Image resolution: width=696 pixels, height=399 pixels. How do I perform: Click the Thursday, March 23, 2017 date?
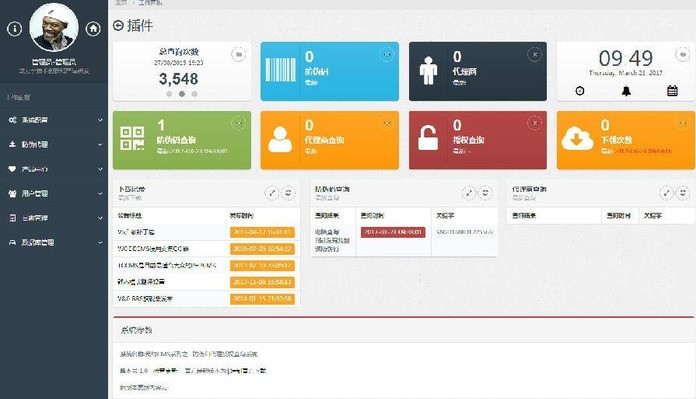pos(626,73)
